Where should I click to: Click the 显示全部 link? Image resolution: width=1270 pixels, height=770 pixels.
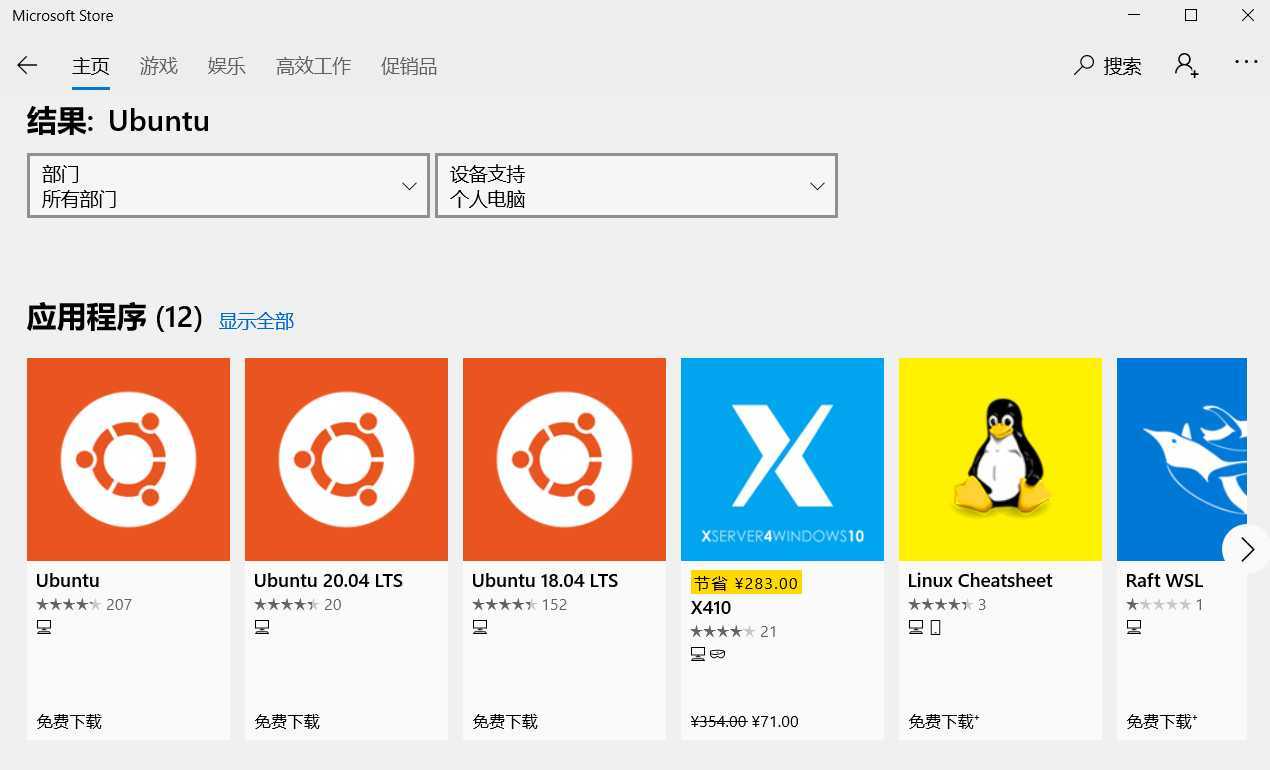(x=256, y=321)
